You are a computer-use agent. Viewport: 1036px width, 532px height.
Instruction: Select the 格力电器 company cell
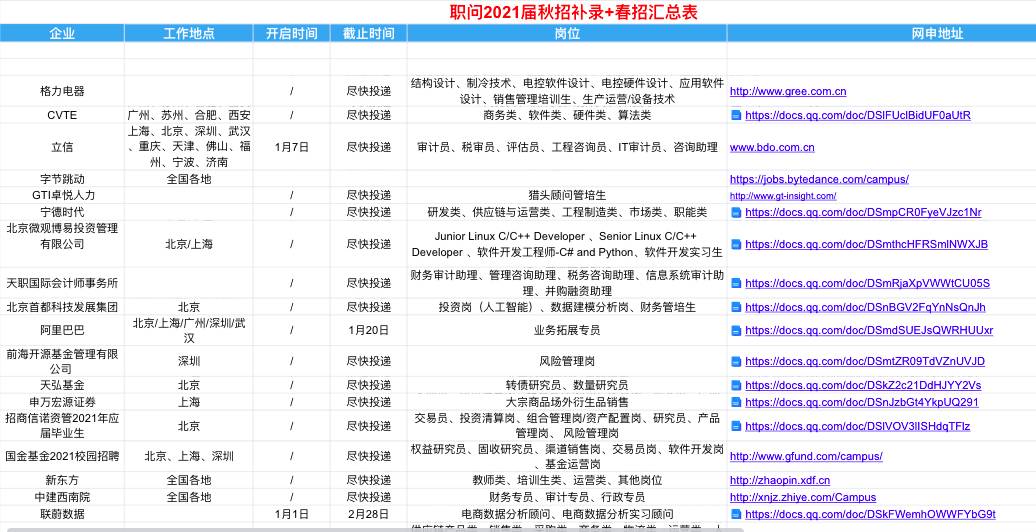coord(62,91)
